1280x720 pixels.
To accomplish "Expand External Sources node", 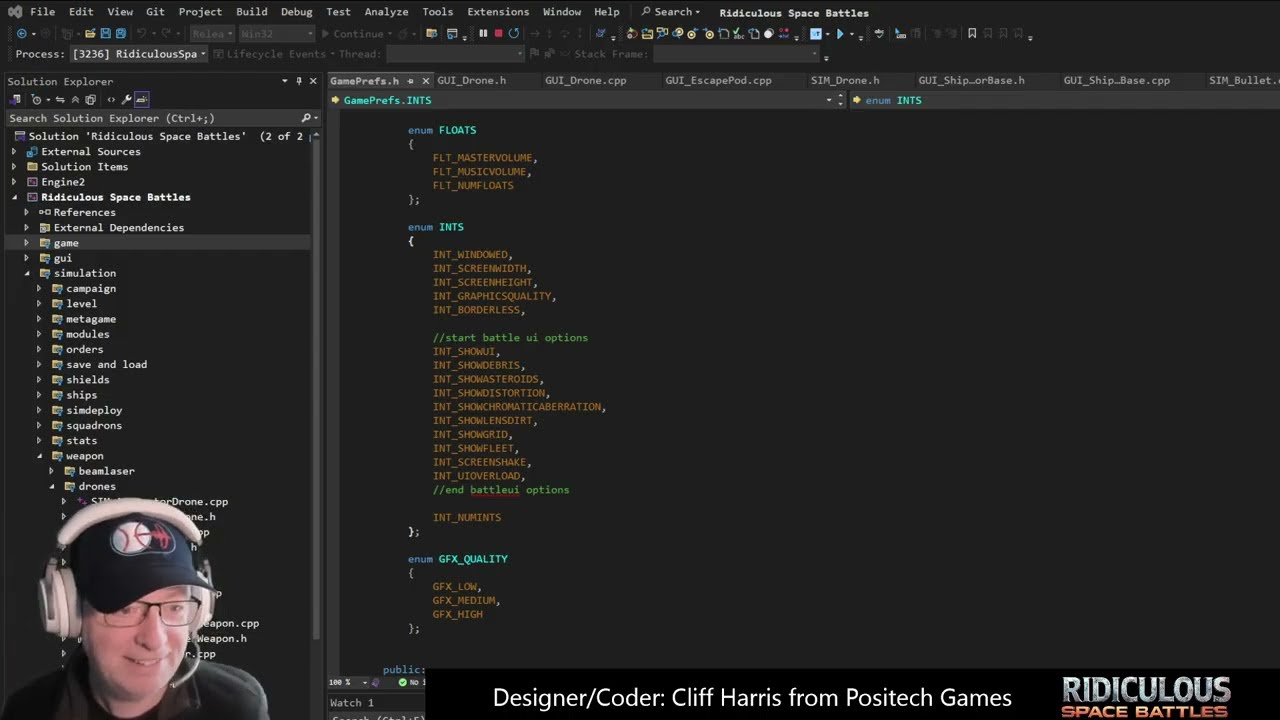I will tap(14, 152).
